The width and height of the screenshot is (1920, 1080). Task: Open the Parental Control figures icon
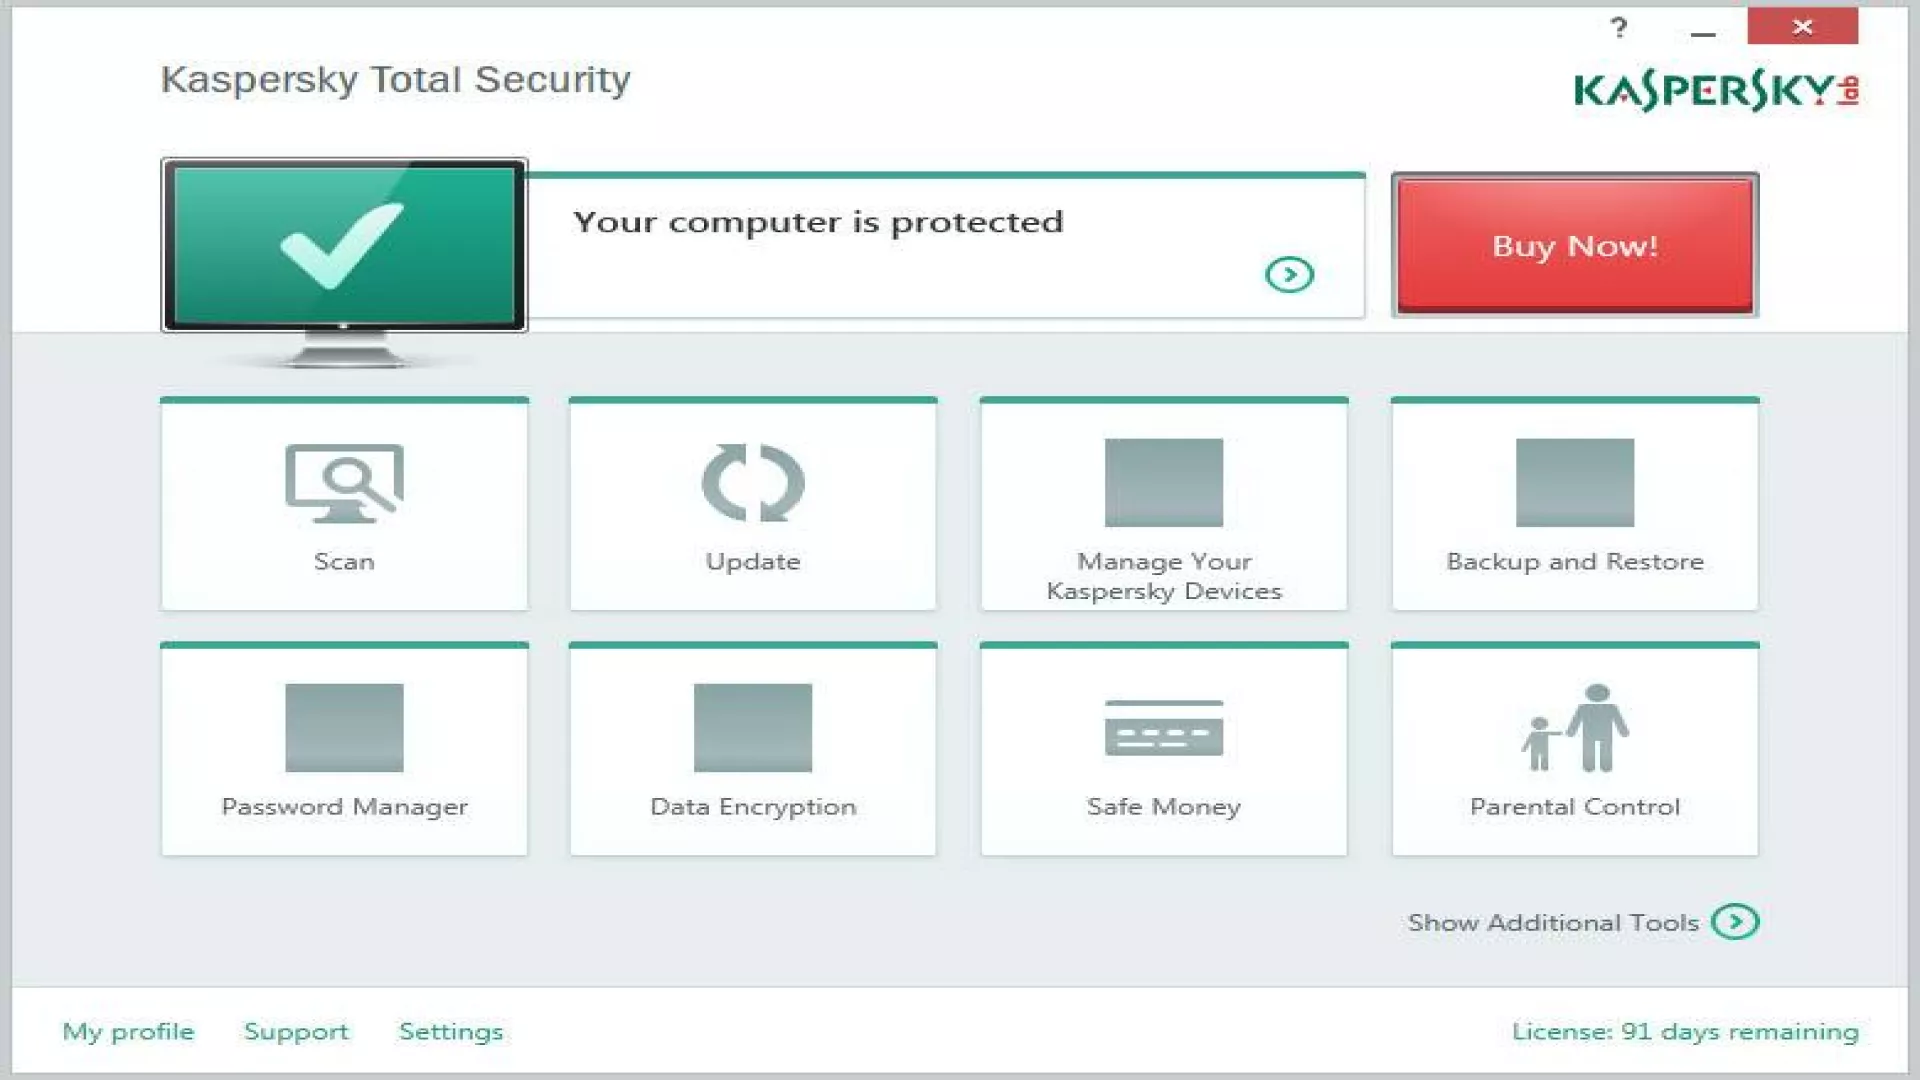pos(1575,728)
